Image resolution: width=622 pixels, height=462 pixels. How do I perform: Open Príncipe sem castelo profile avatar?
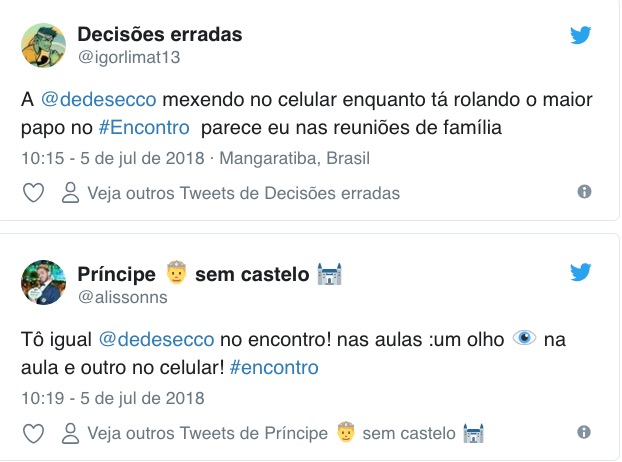click(44, 284)
